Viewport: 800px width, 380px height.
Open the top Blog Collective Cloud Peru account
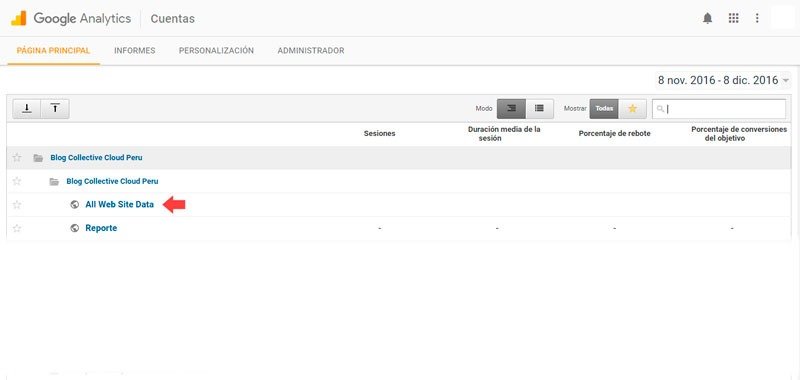[x=96, y=158]
